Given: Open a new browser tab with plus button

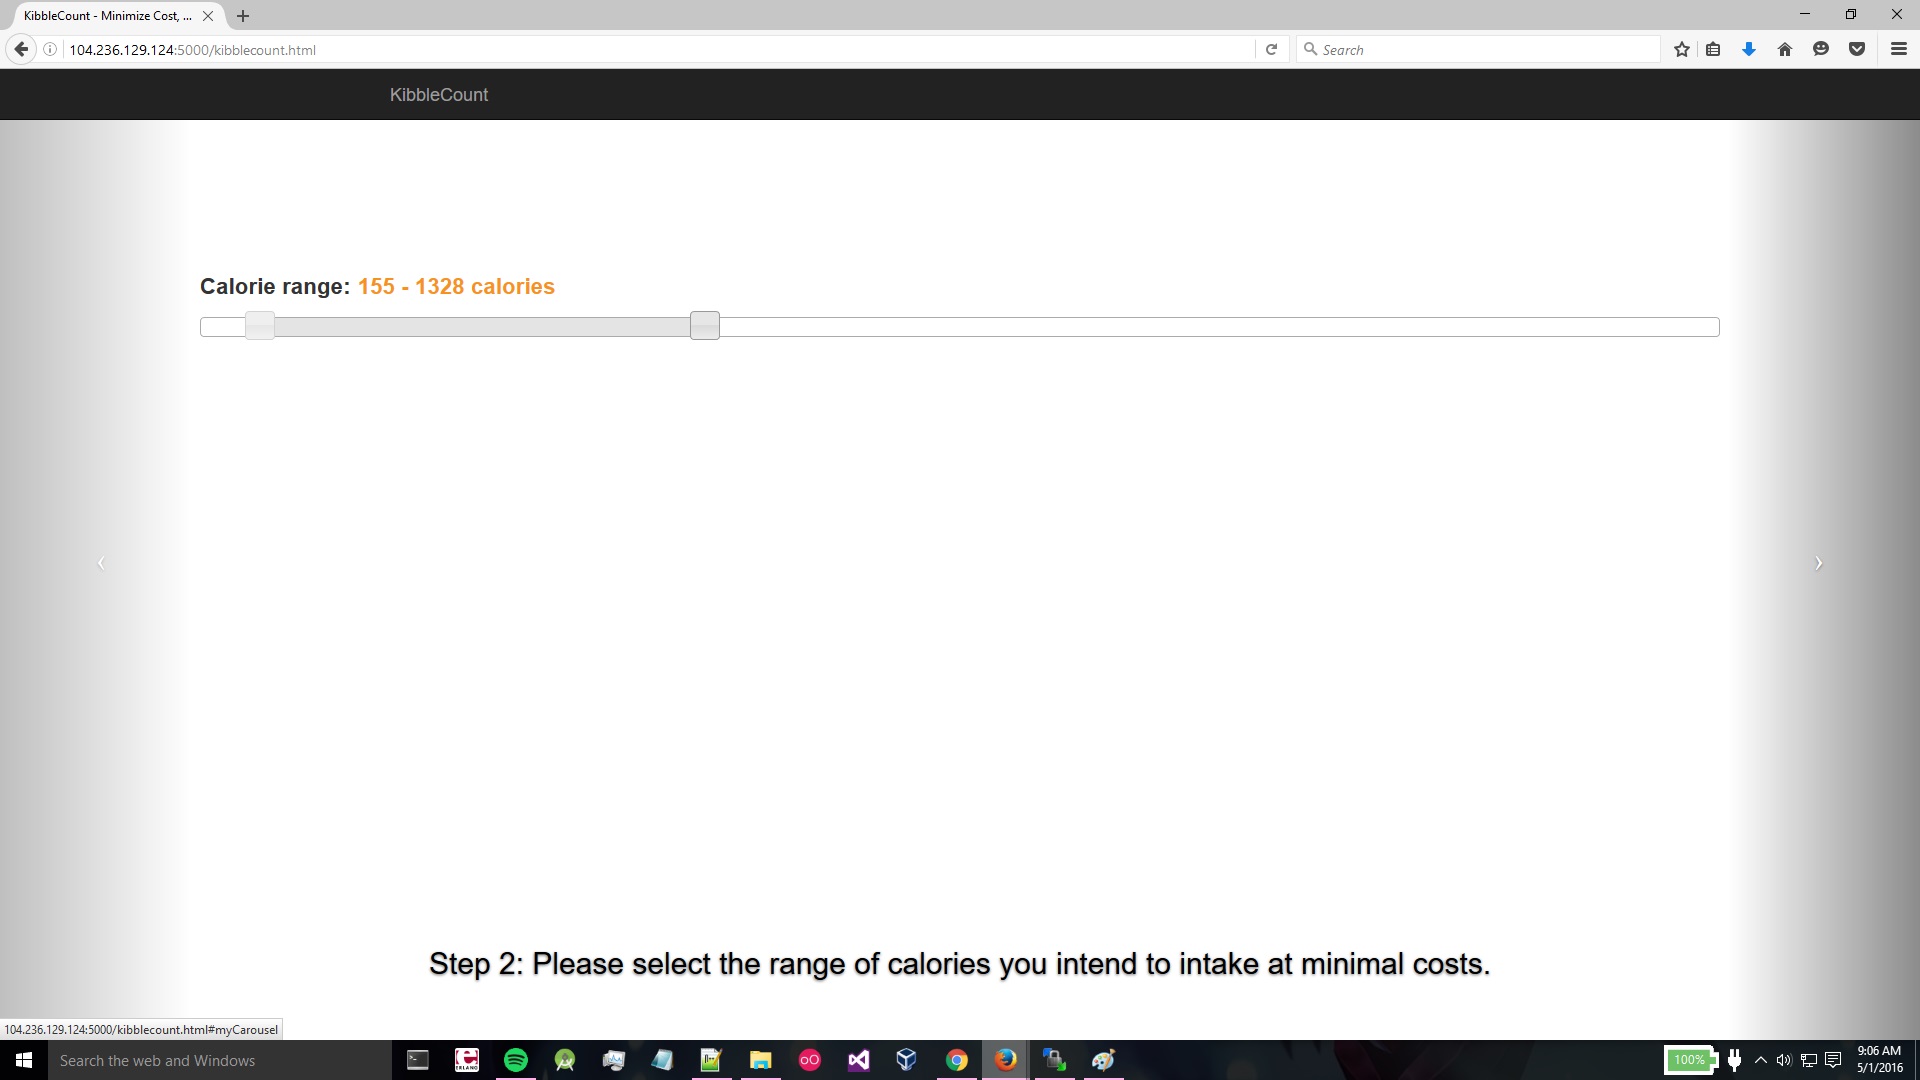Looking at the screenshot, I should [243, 16].
